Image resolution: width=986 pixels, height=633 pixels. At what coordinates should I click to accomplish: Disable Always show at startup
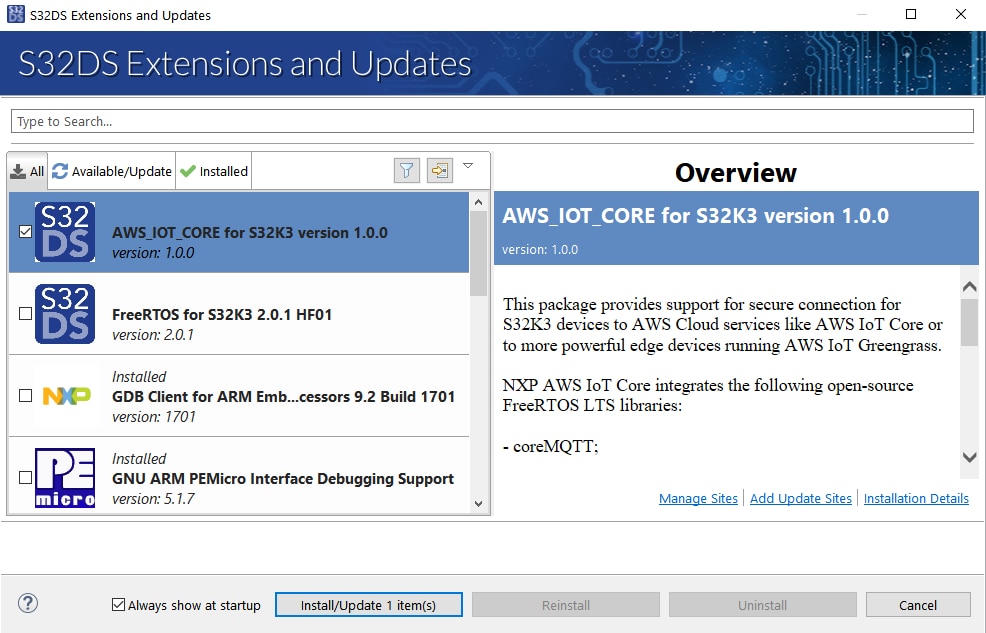click(x=119, y=605)
